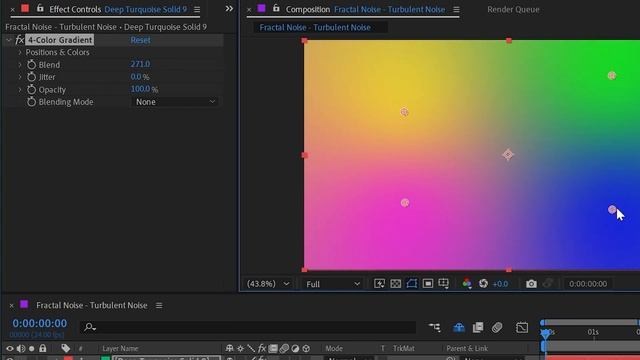Select the blue gradient point control

[612, 210]
